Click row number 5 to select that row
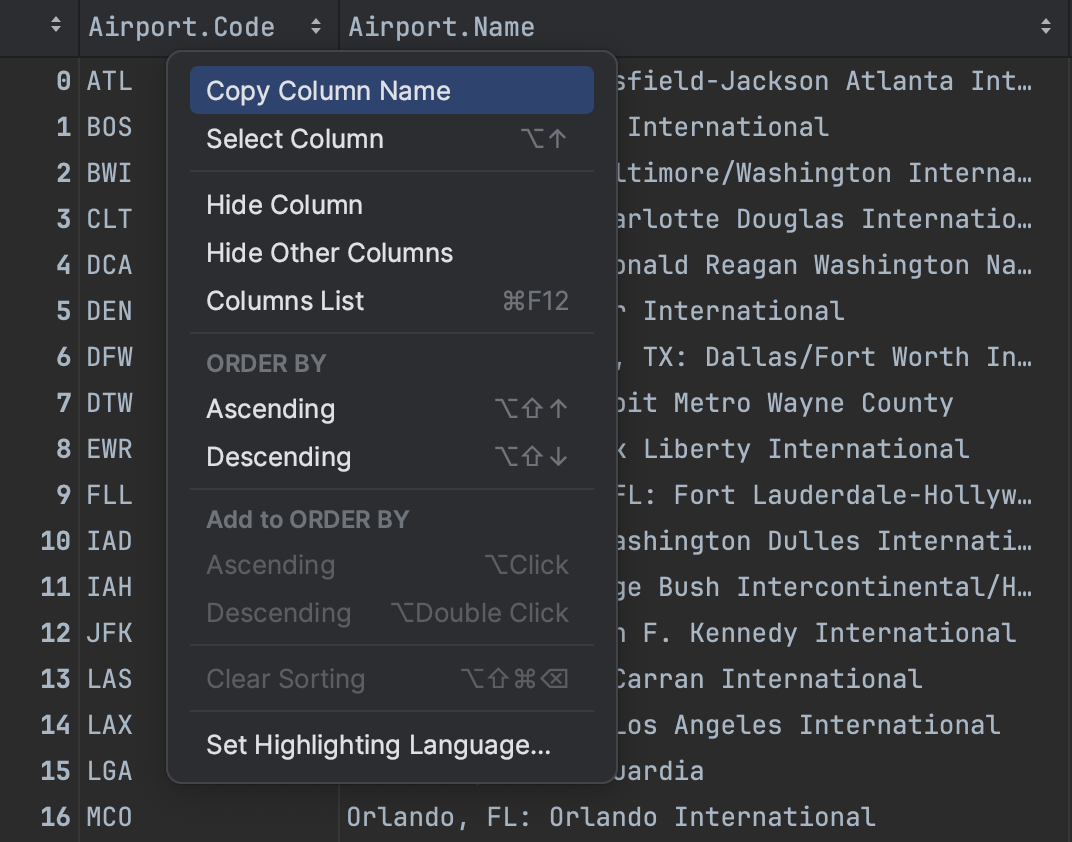The width and height of the screenshot is (1072, 842). click(62, 311)
